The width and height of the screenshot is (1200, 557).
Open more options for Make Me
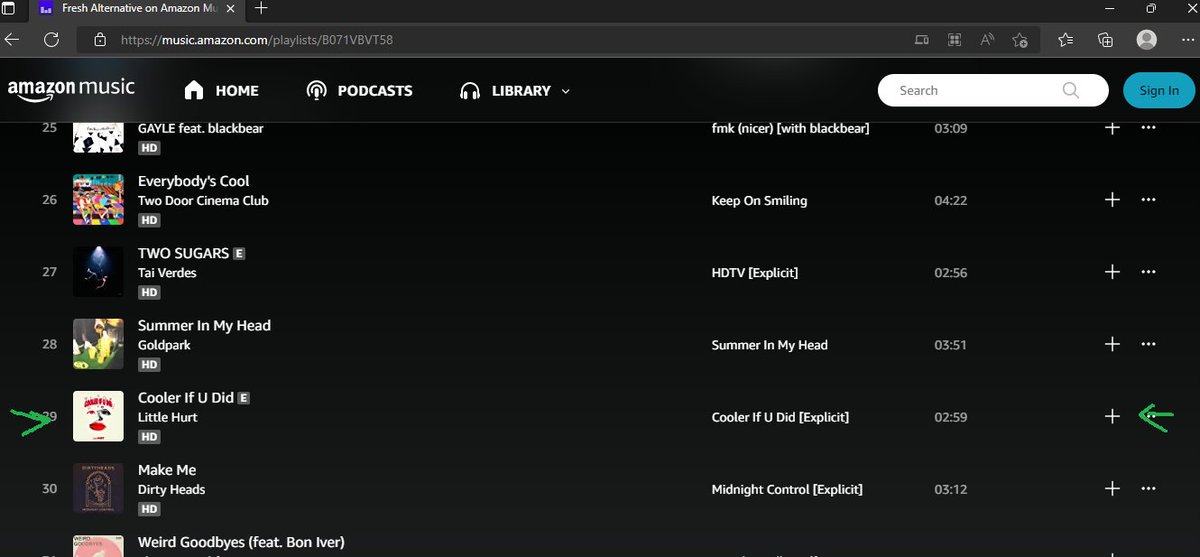[1148, 489]
